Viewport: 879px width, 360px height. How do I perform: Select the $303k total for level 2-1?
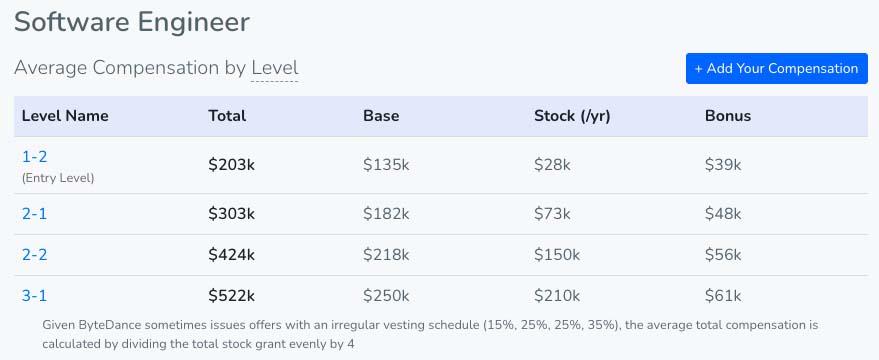(232, 214)
